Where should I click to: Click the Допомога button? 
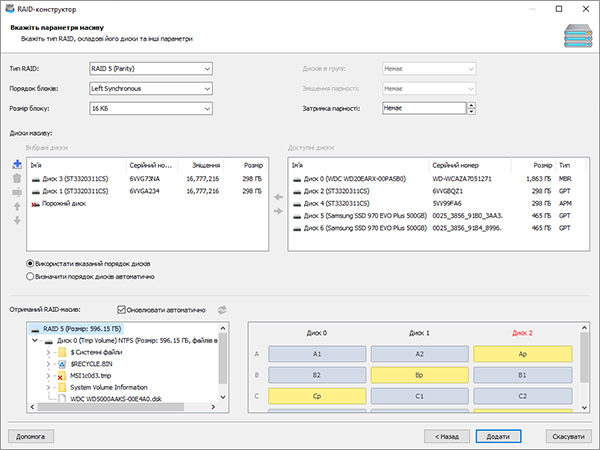31,436
